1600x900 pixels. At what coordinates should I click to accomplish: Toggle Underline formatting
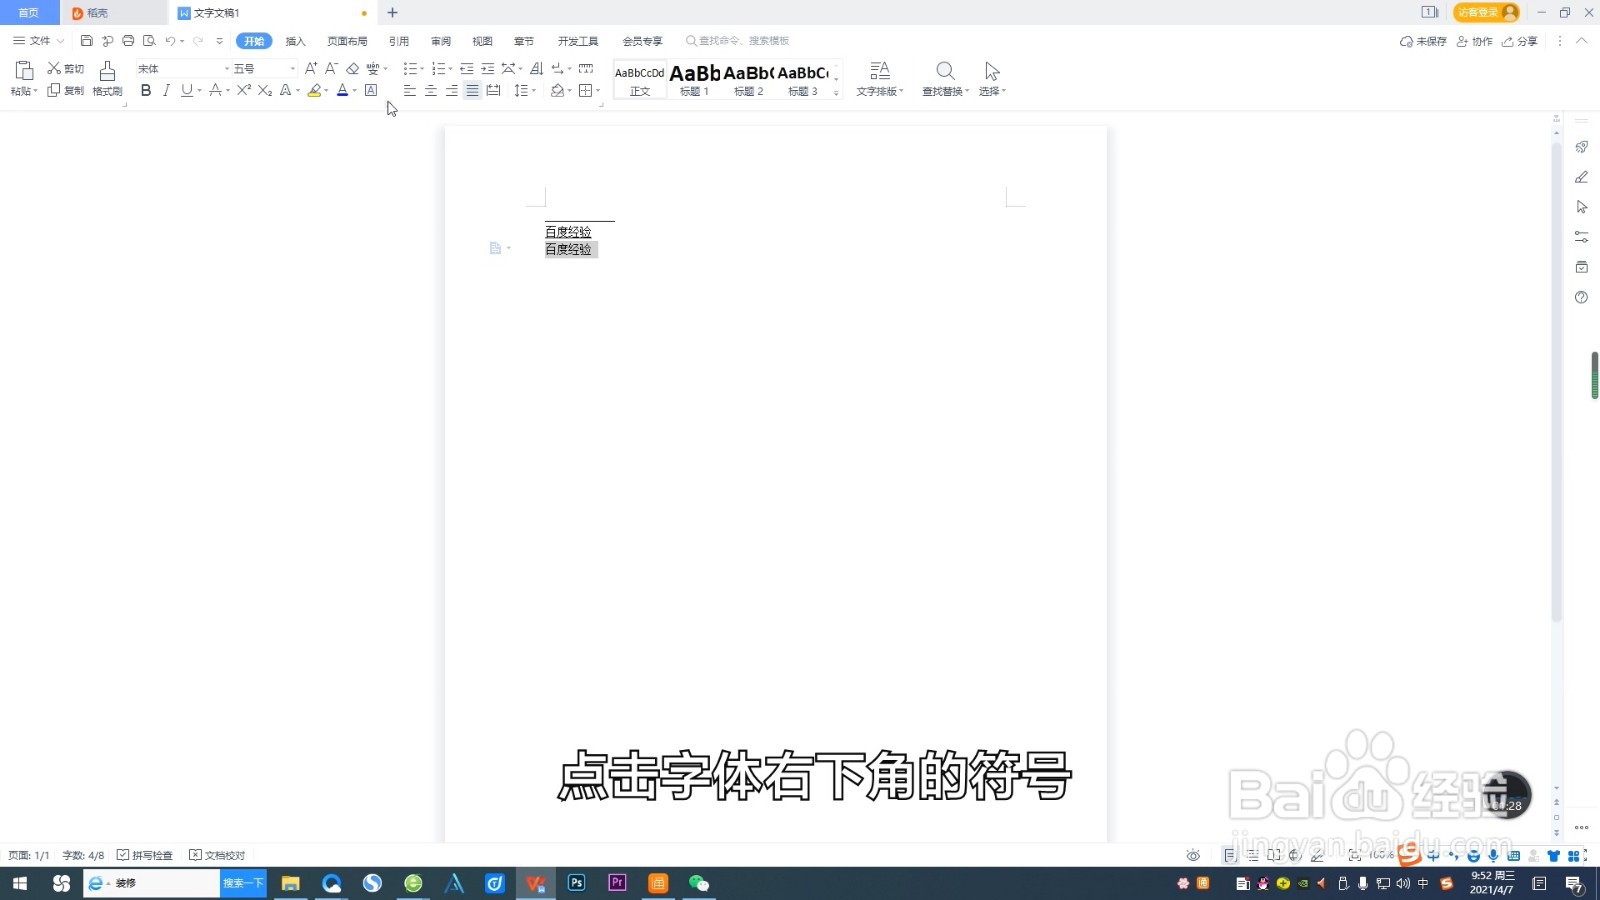186,90
